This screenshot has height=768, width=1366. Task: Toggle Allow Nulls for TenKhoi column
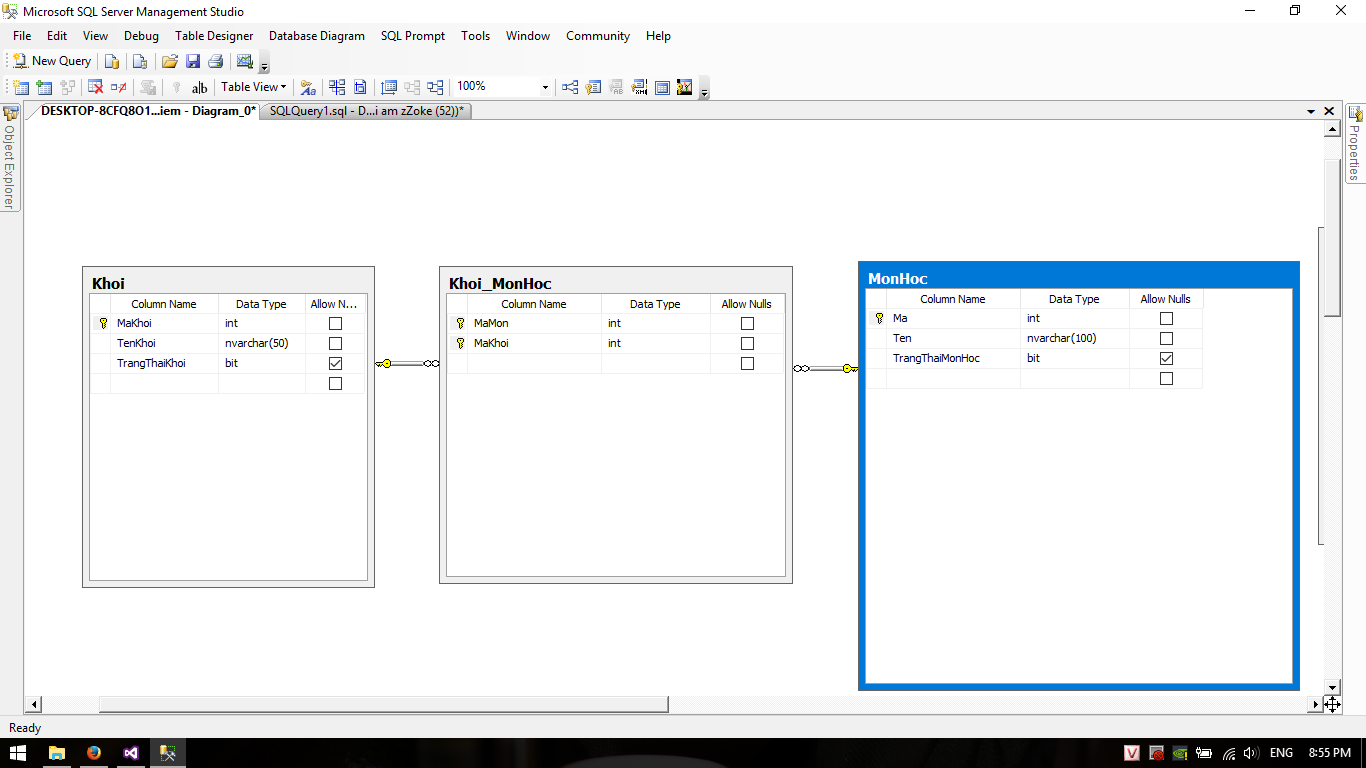click(x=335, y=343)
